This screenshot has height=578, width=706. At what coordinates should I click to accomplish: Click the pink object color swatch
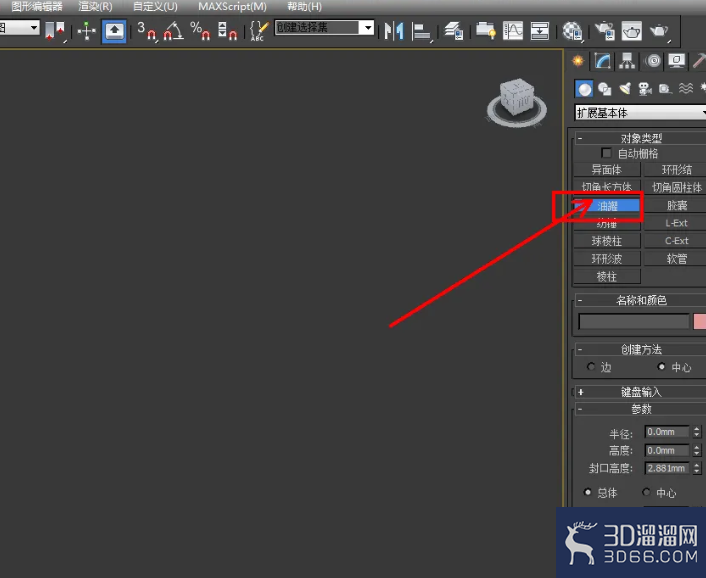click(x=700, y=321)
